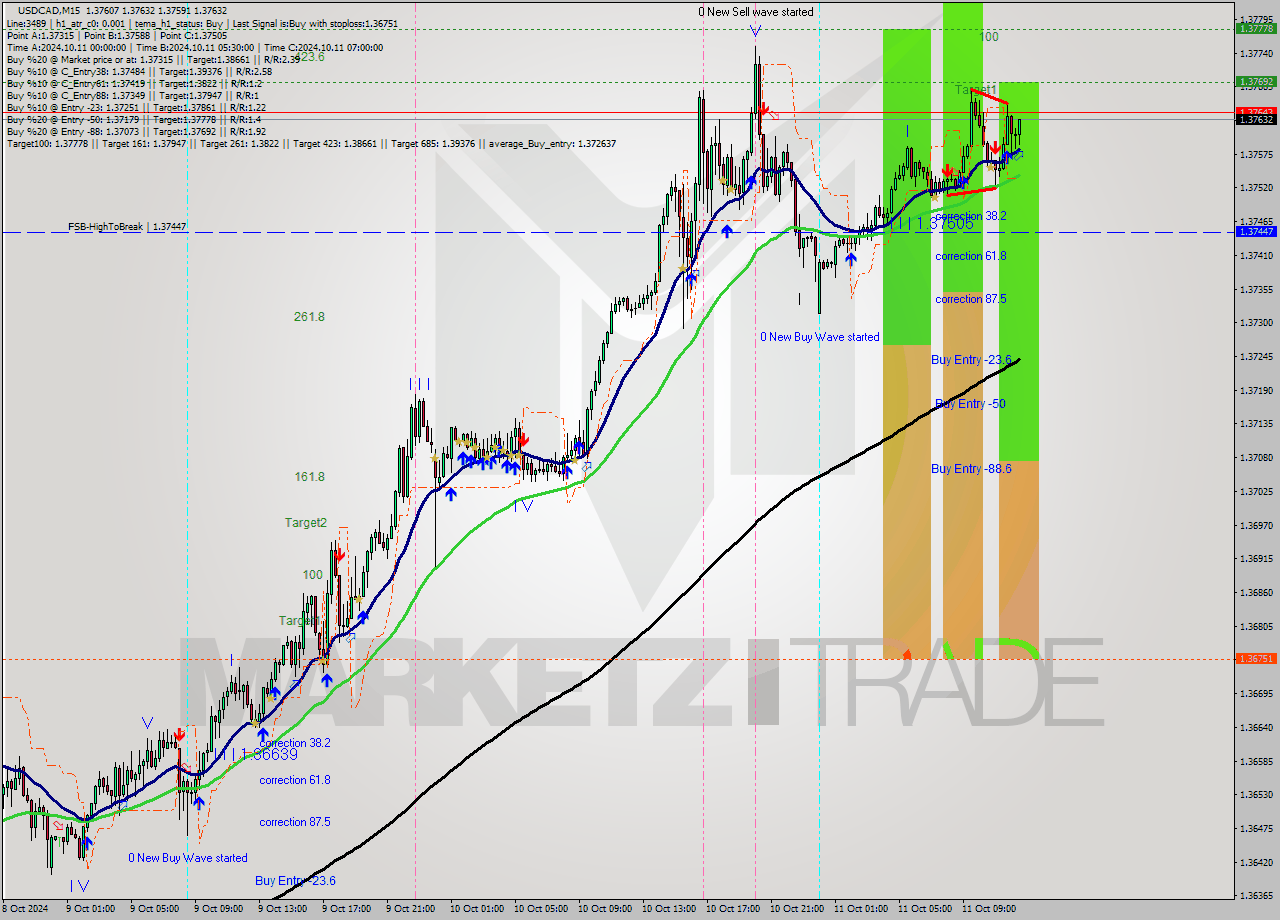The image size is (1280, 920).
Task: Click the 'correction 38.2' label above 1.36639
Action: click(x=295, y=744)
